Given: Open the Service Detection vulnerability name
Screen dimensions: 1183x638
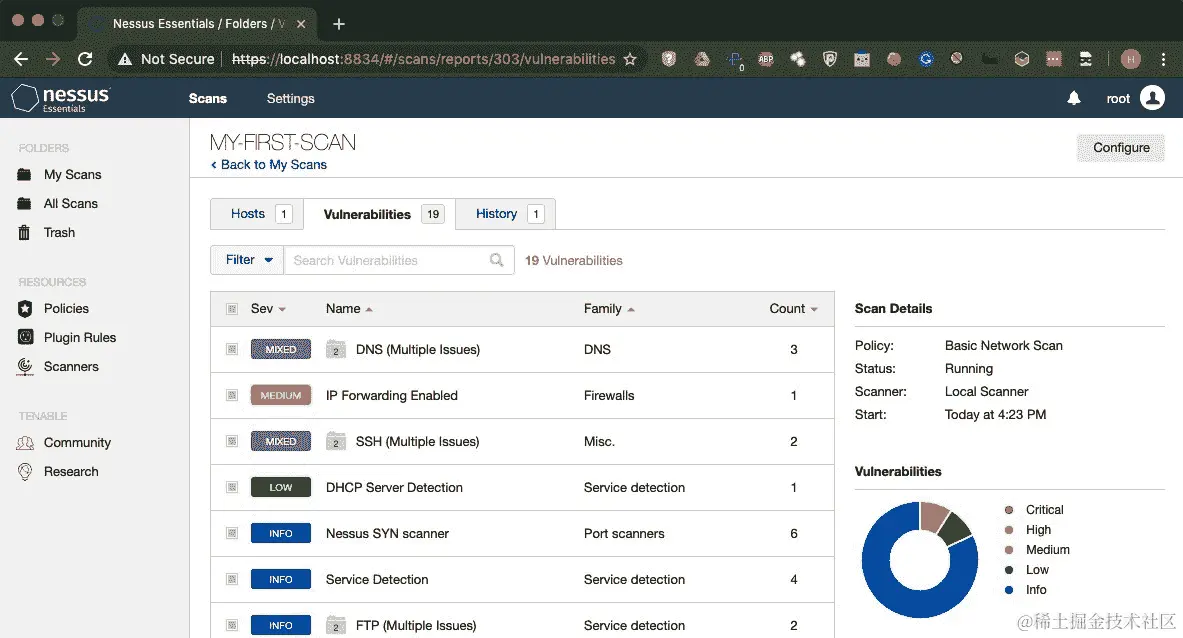Looking at the screenshot, I should pyautogui.click(x=376, y=579).
